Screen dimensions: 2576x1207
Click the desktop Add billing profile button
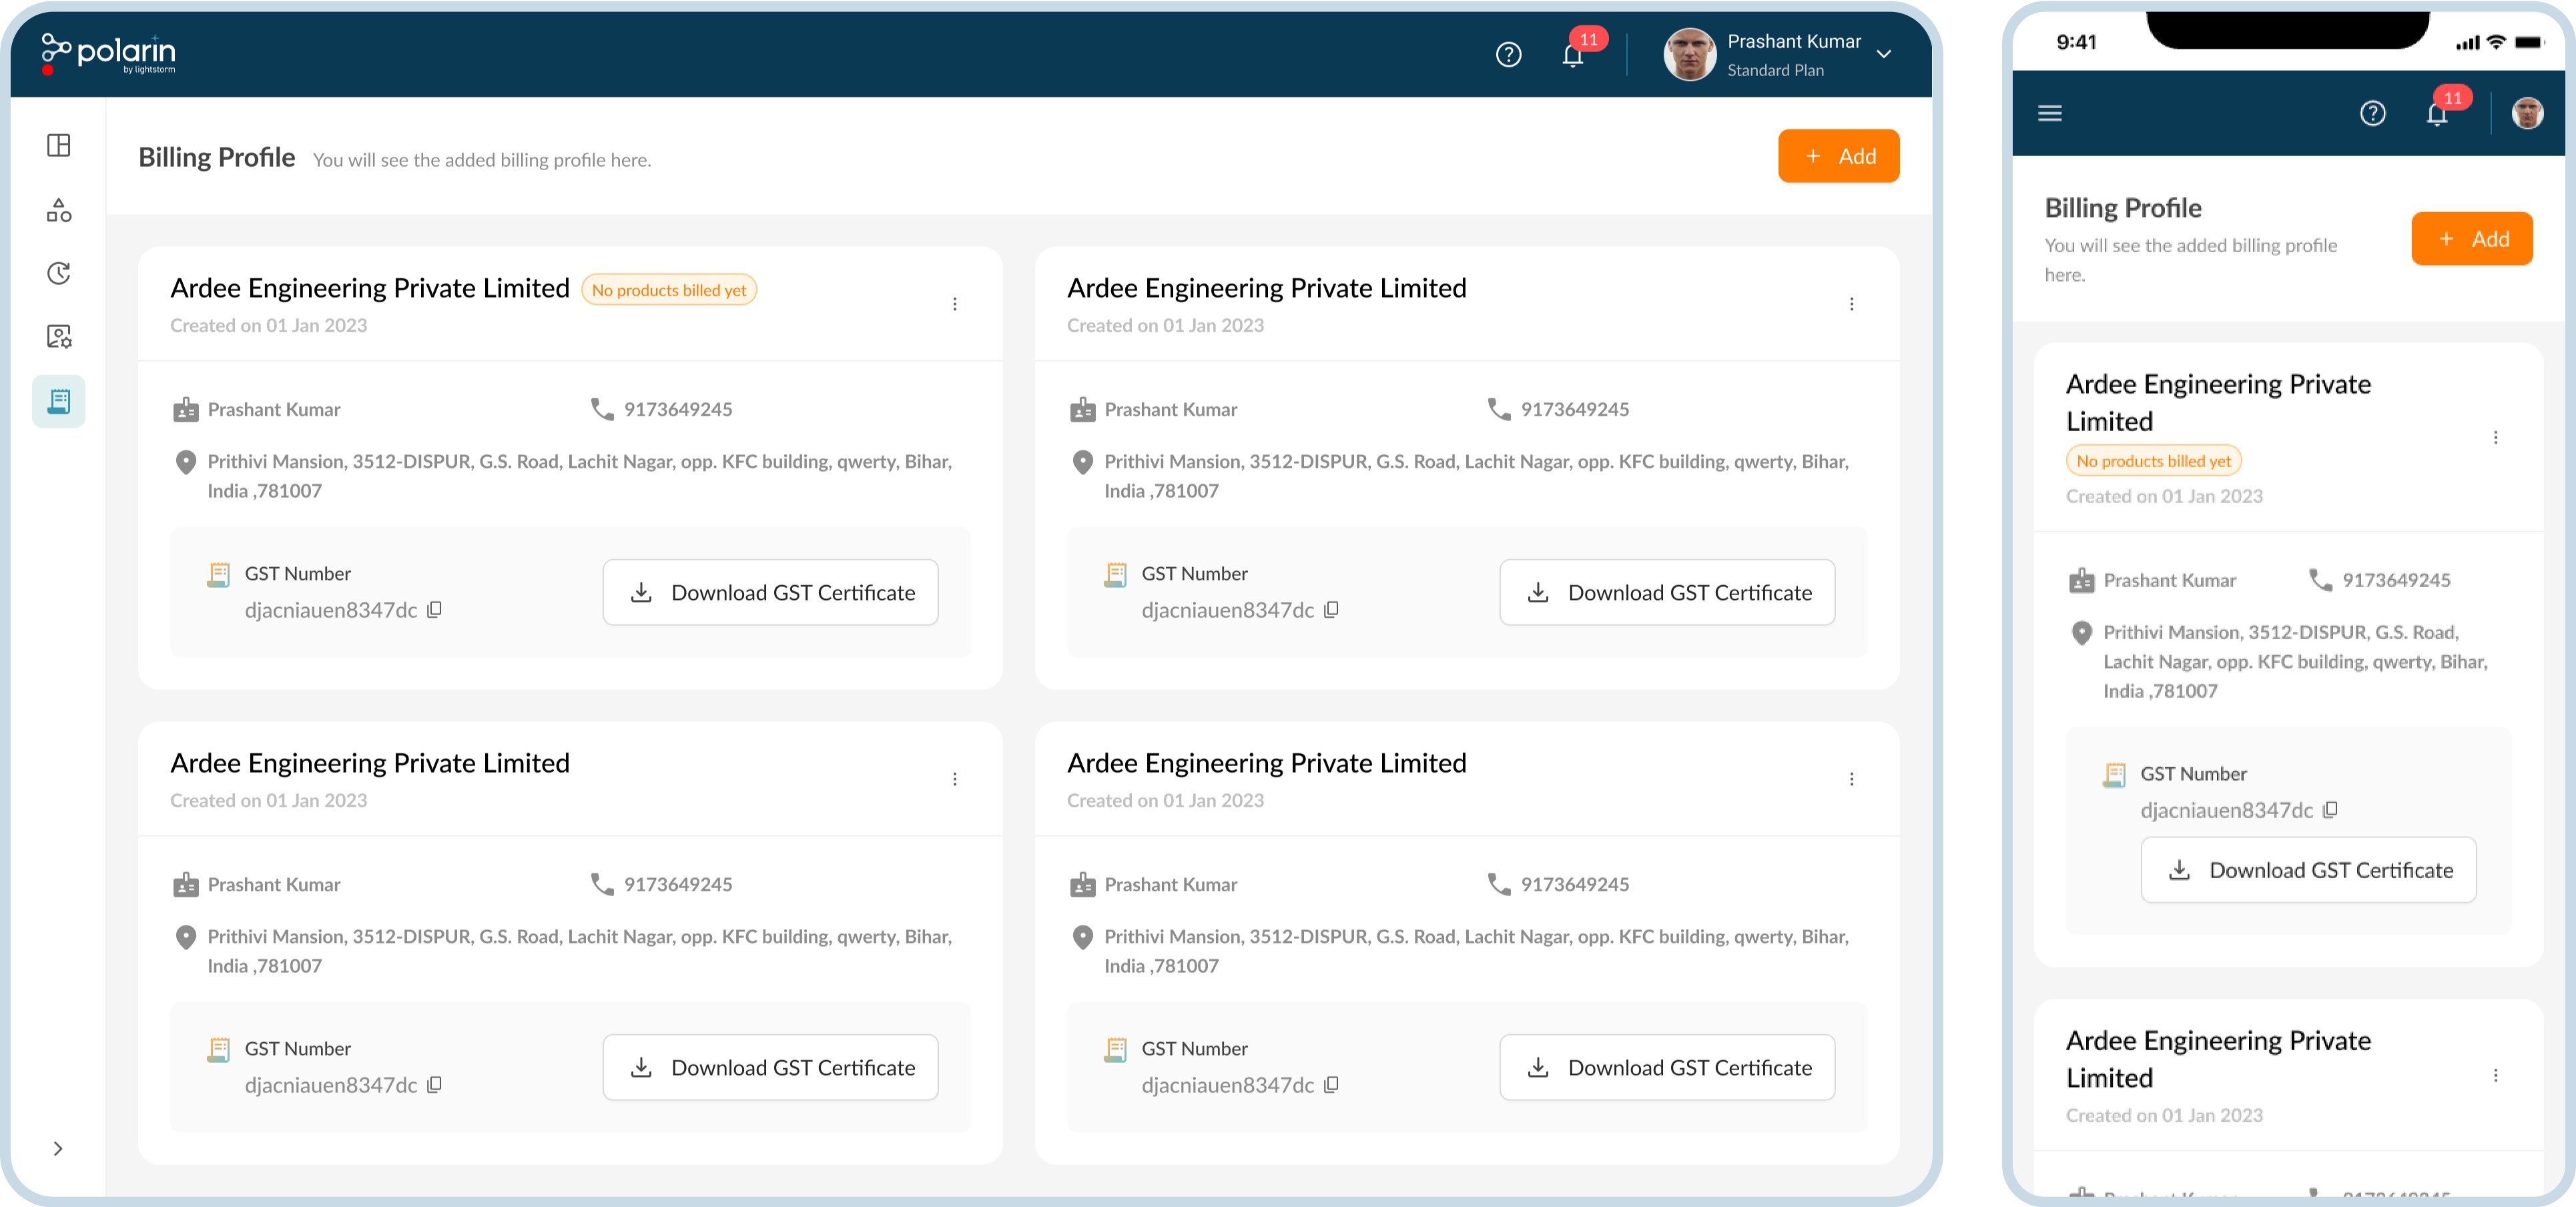point(1838,156)
